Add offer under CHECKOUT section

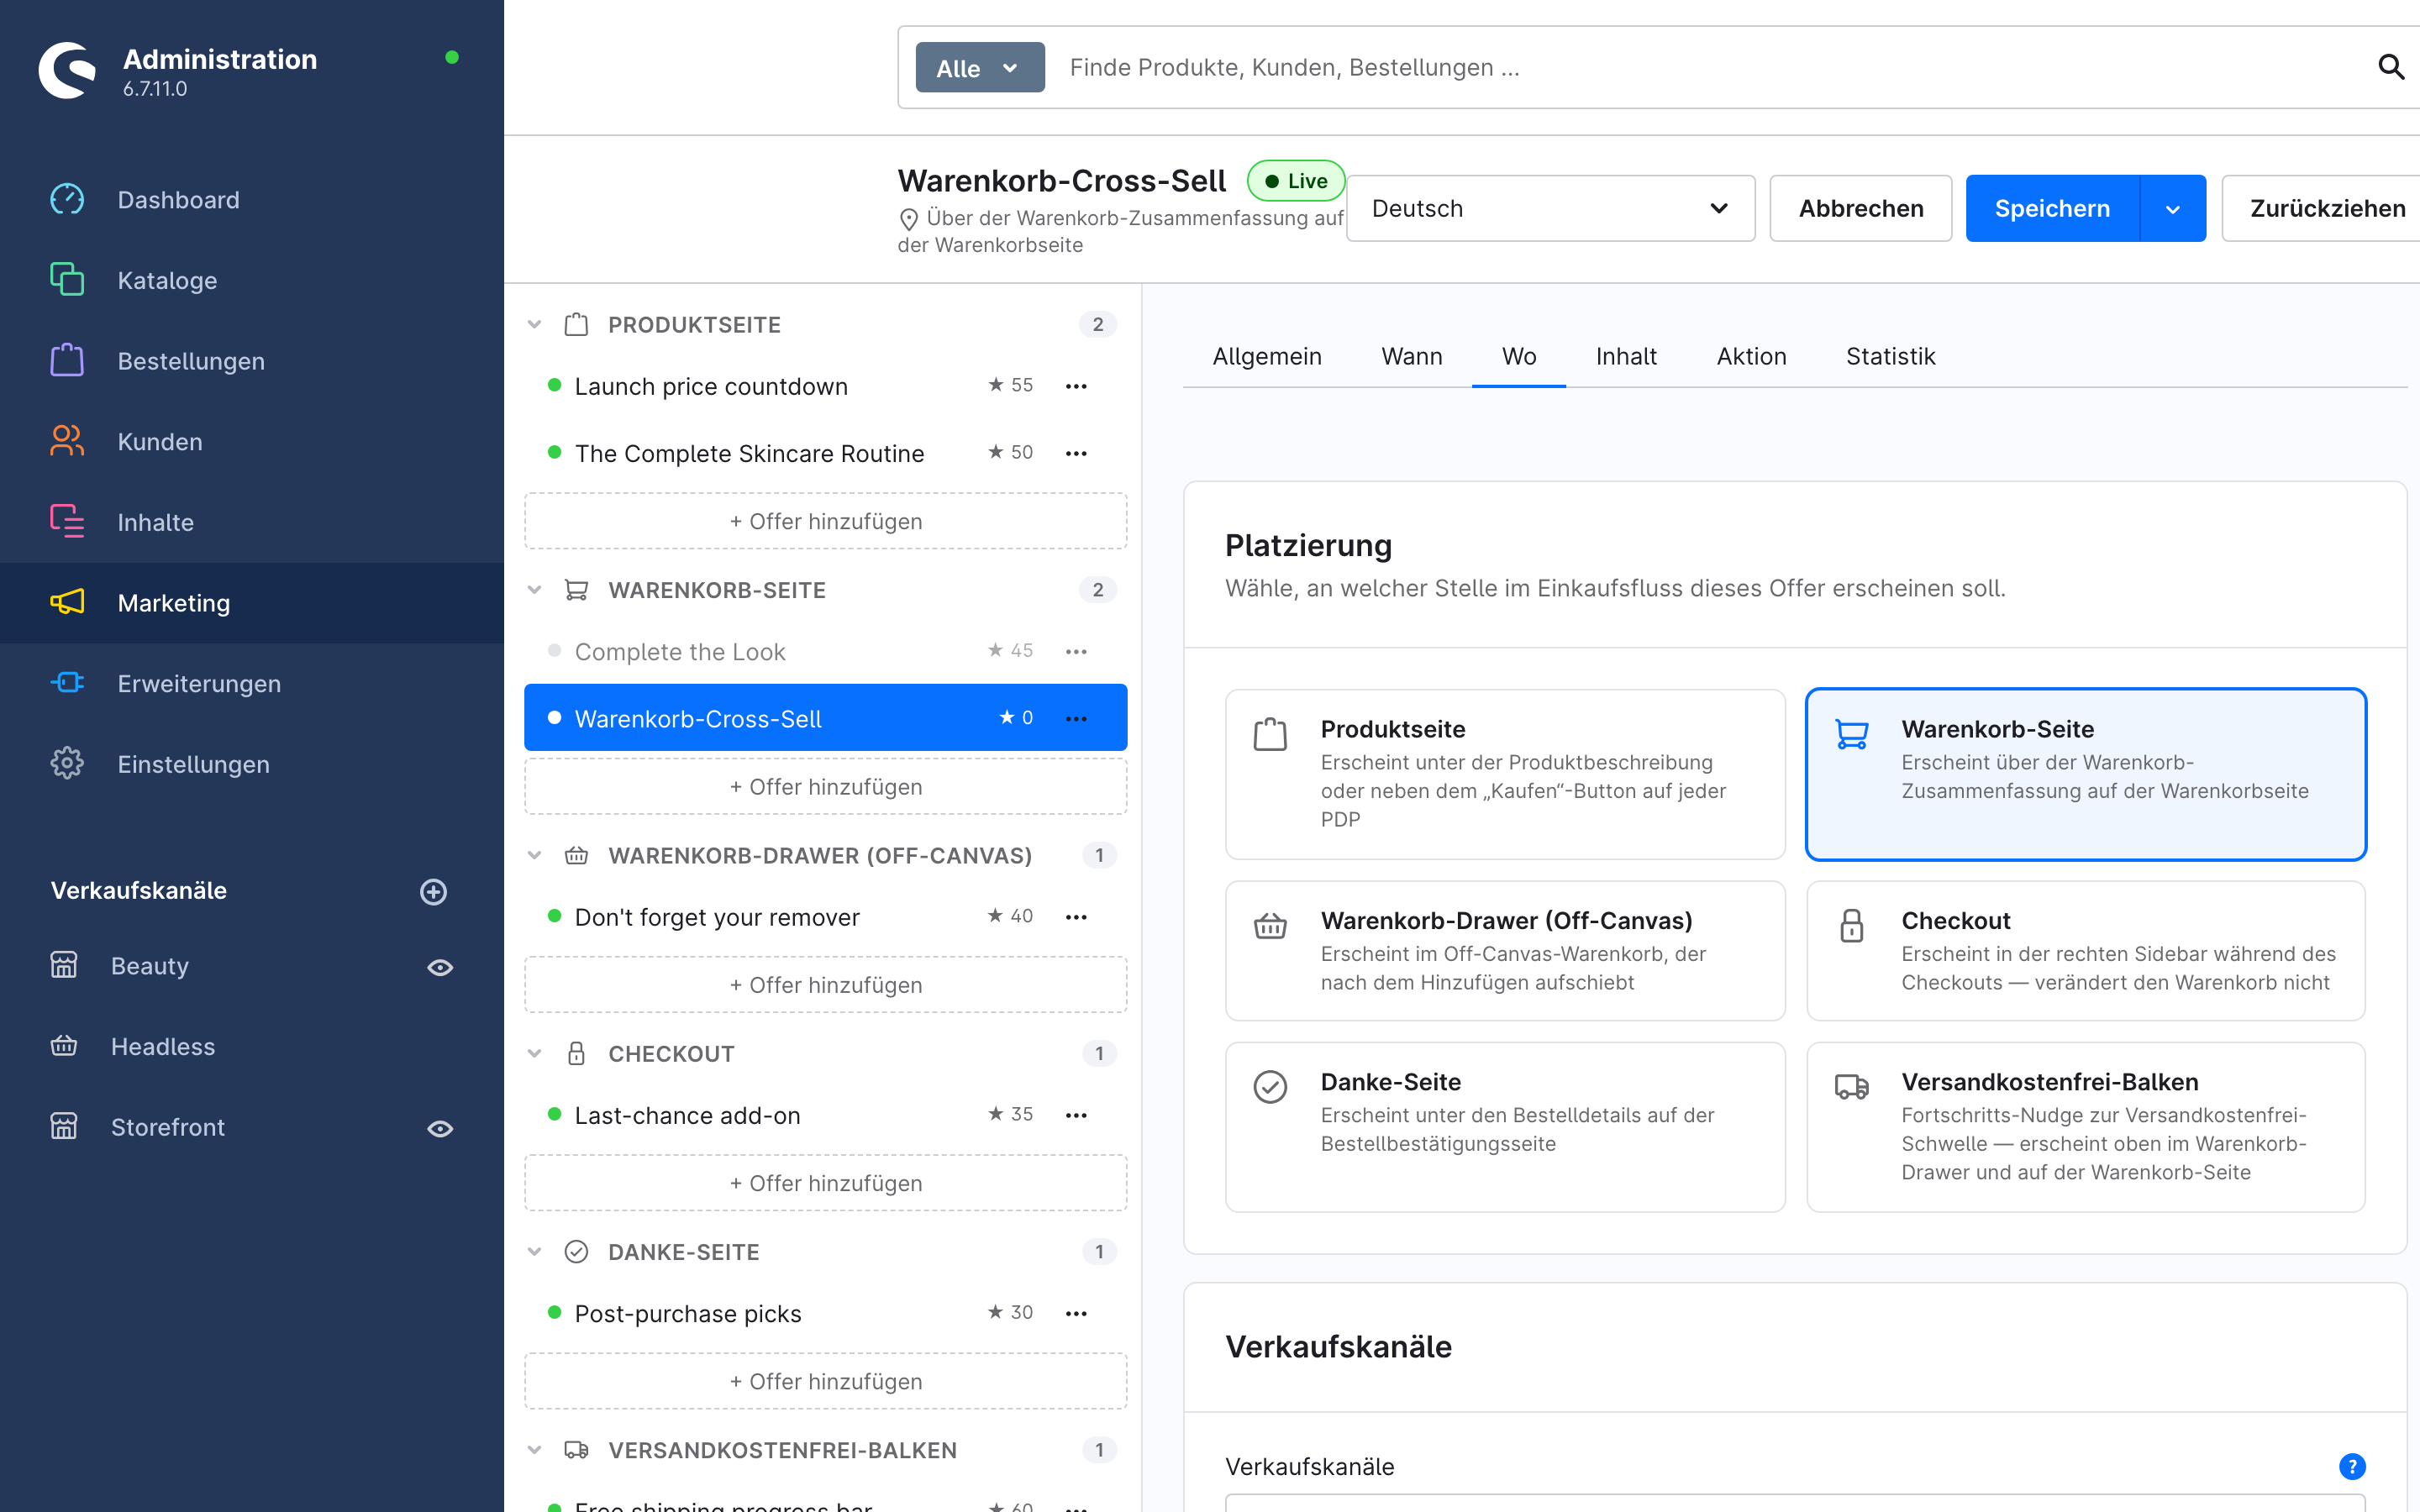pos(825,1183)
